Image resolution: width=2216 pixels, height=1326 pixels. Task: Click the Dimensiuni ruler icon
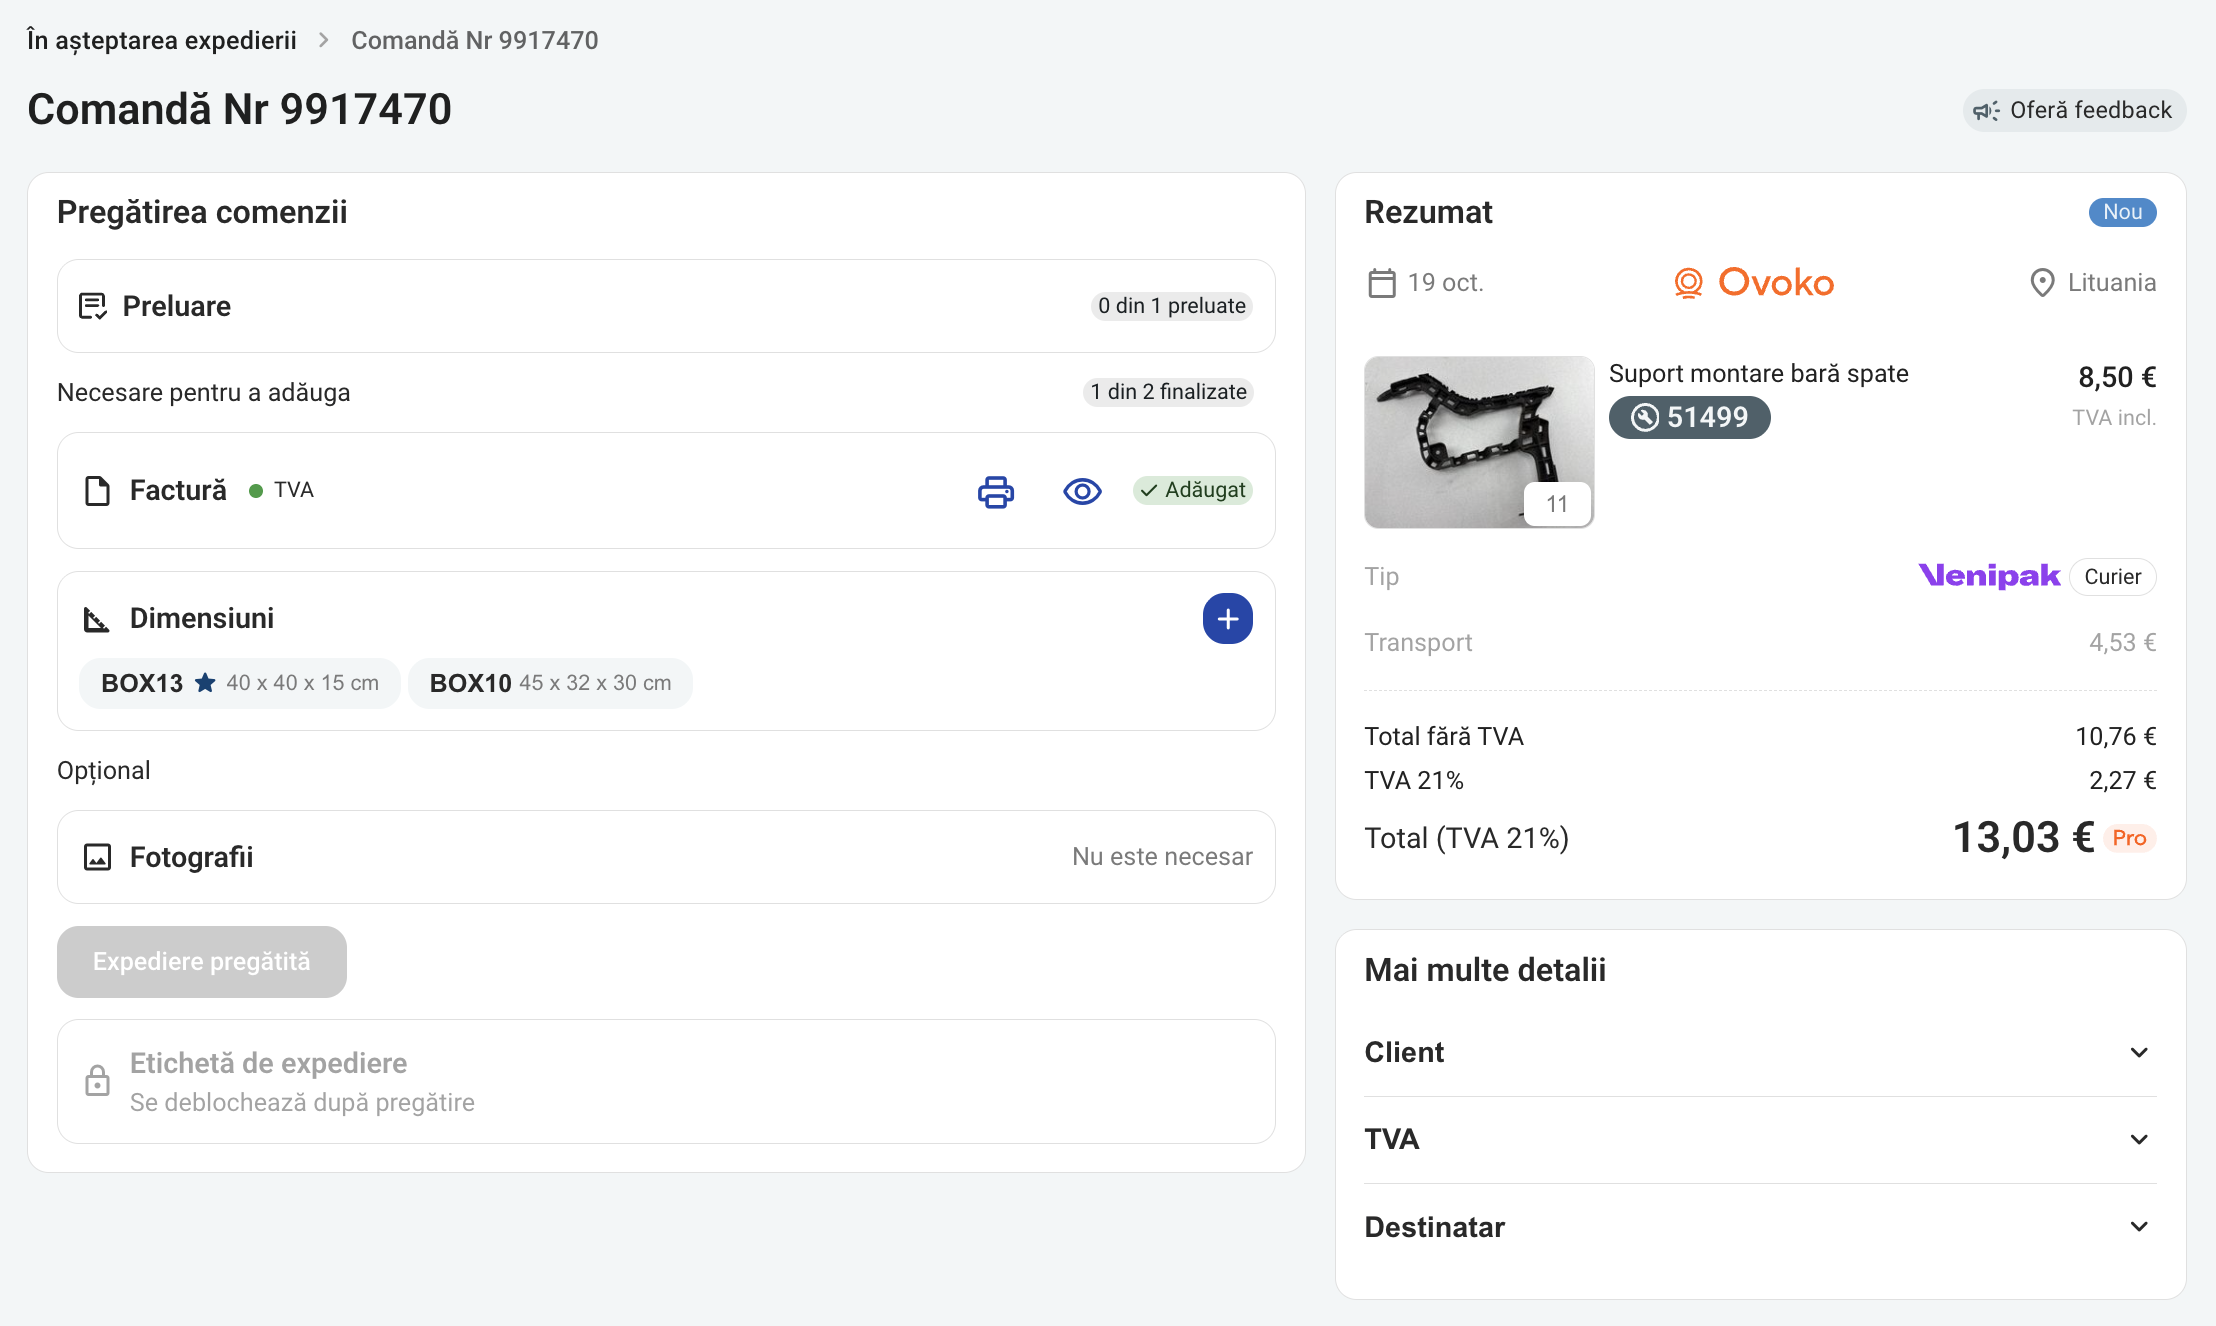click(96, 619)
